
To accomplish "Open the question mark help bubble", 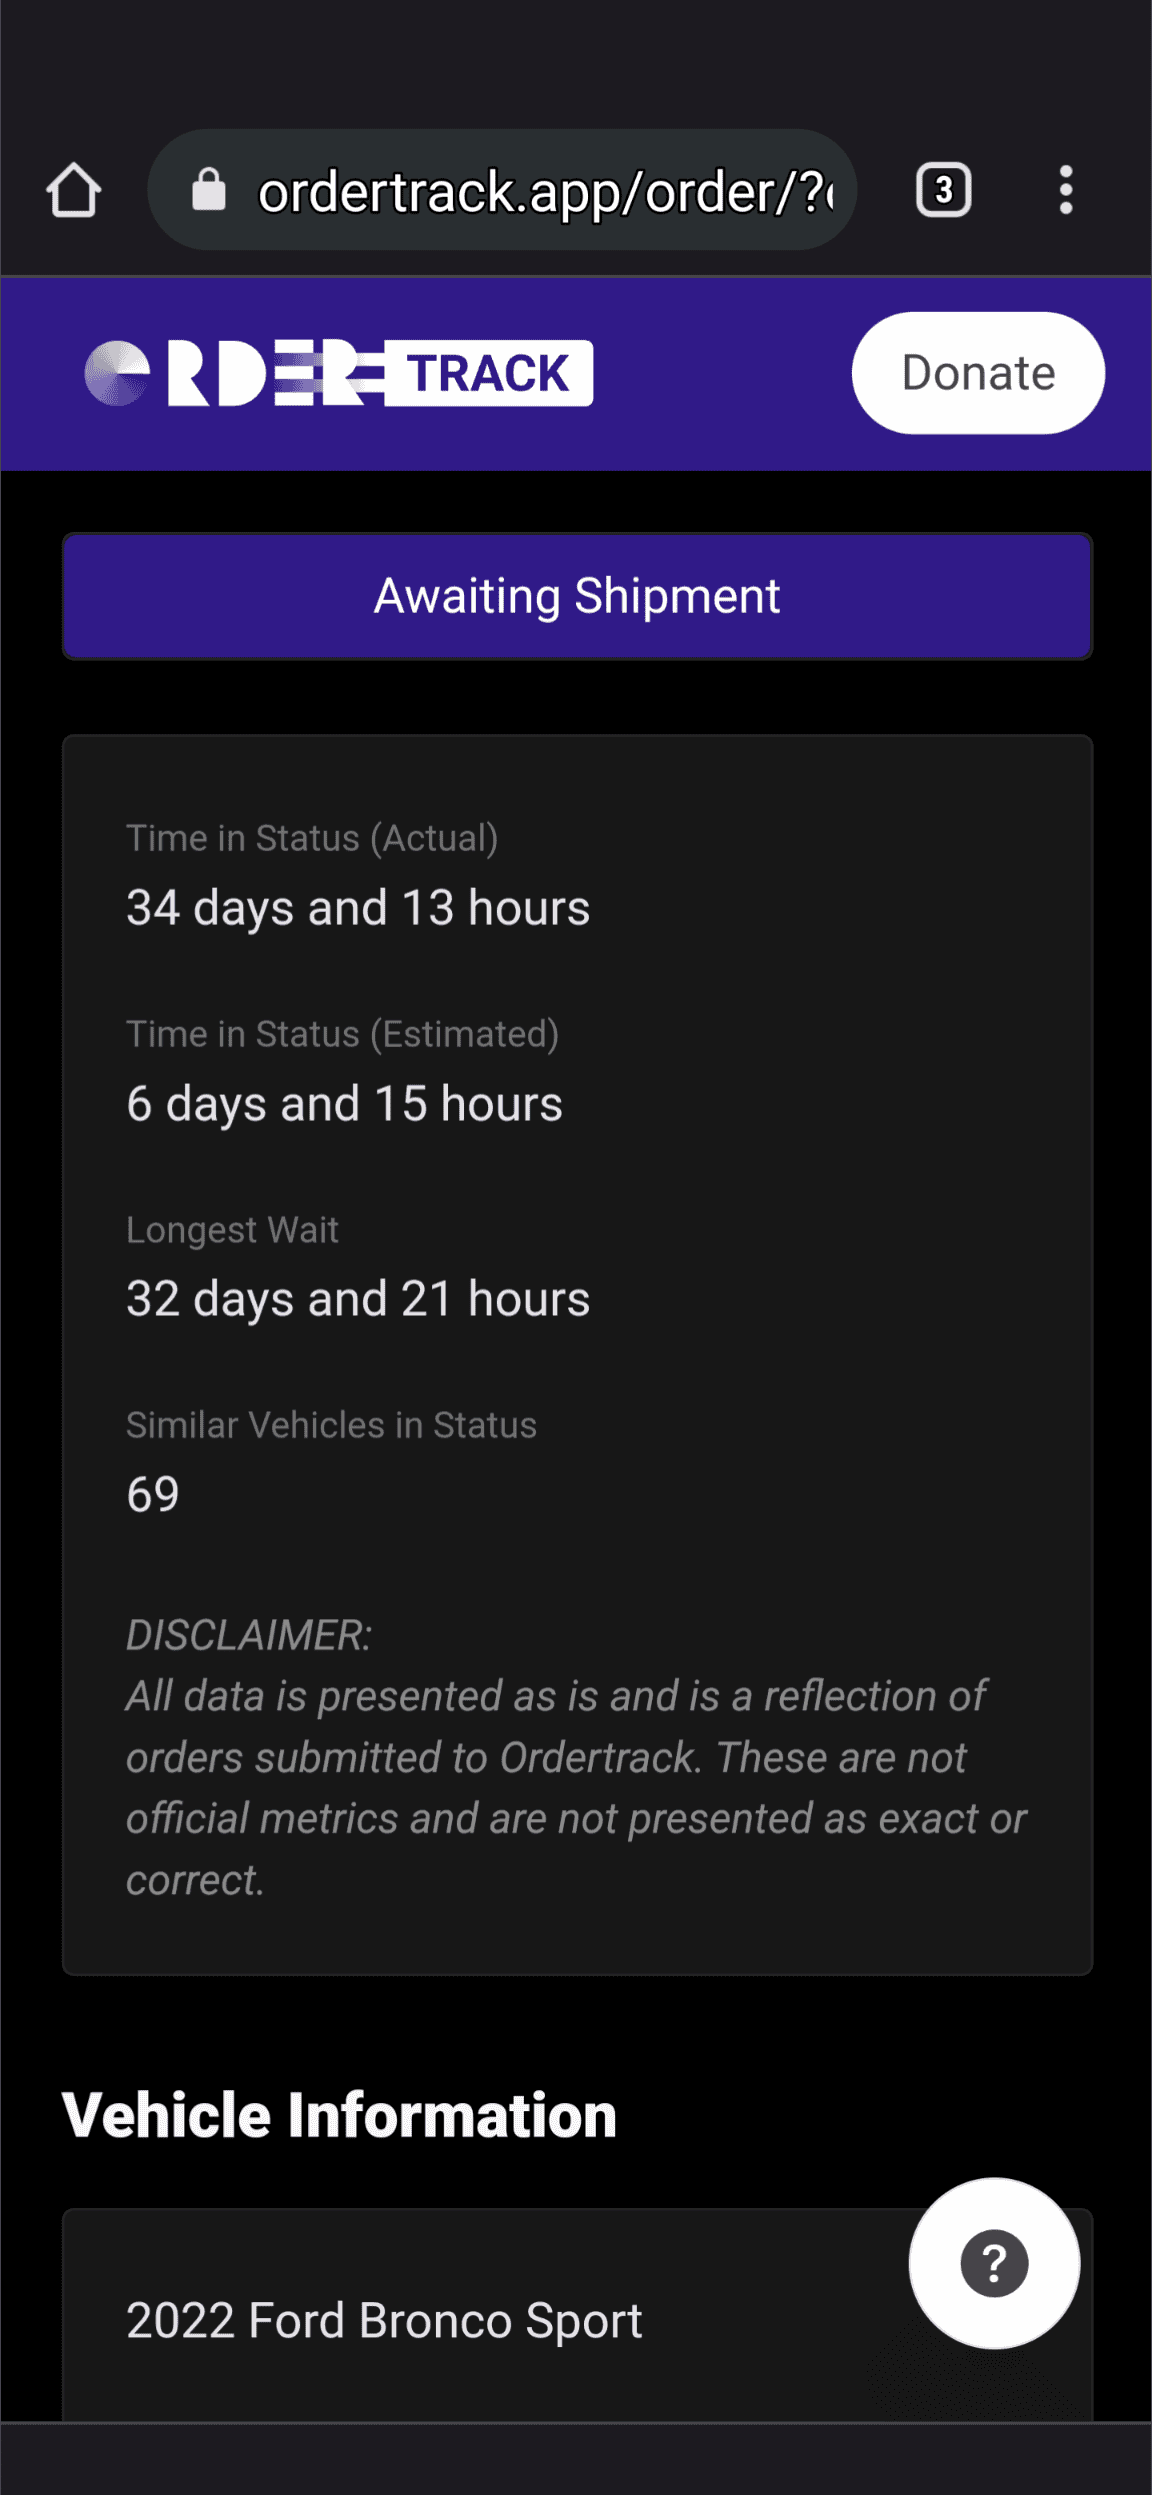I will (994, 2263).
